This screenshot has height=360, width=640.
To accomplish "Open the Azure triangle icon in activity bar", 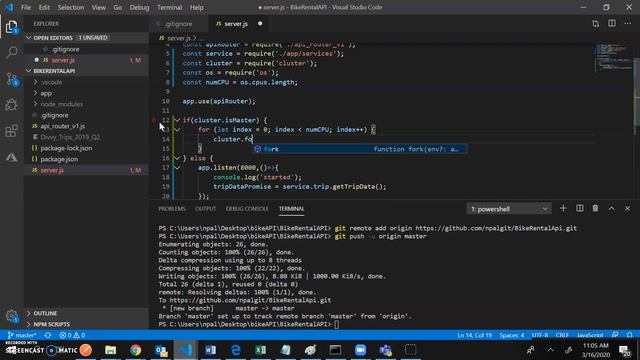I will (11, 157).
